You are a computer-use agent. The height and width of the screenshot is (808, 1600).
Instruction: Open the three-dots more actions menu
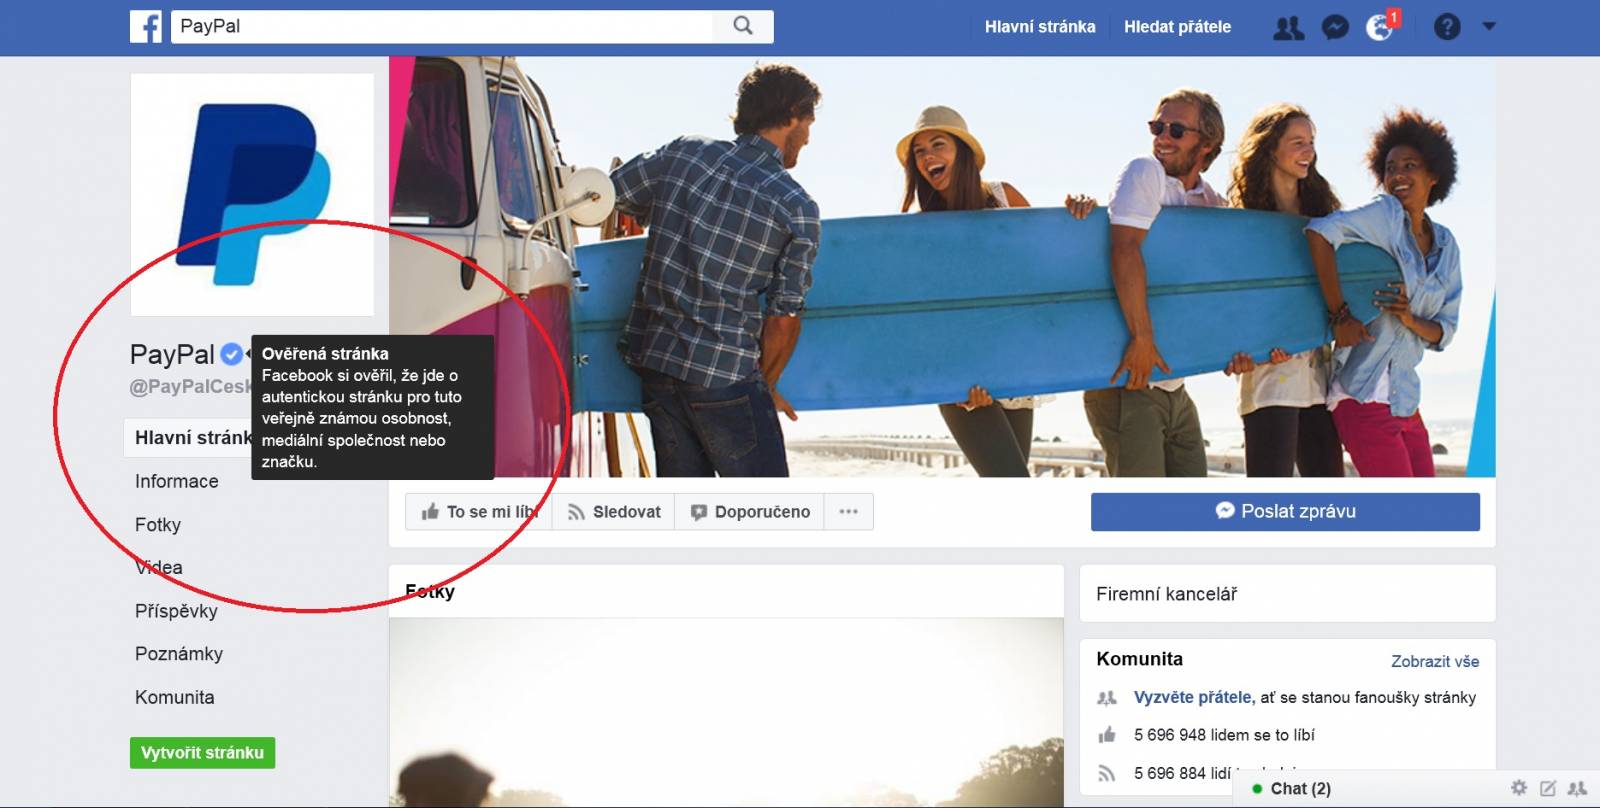(849, 512)
